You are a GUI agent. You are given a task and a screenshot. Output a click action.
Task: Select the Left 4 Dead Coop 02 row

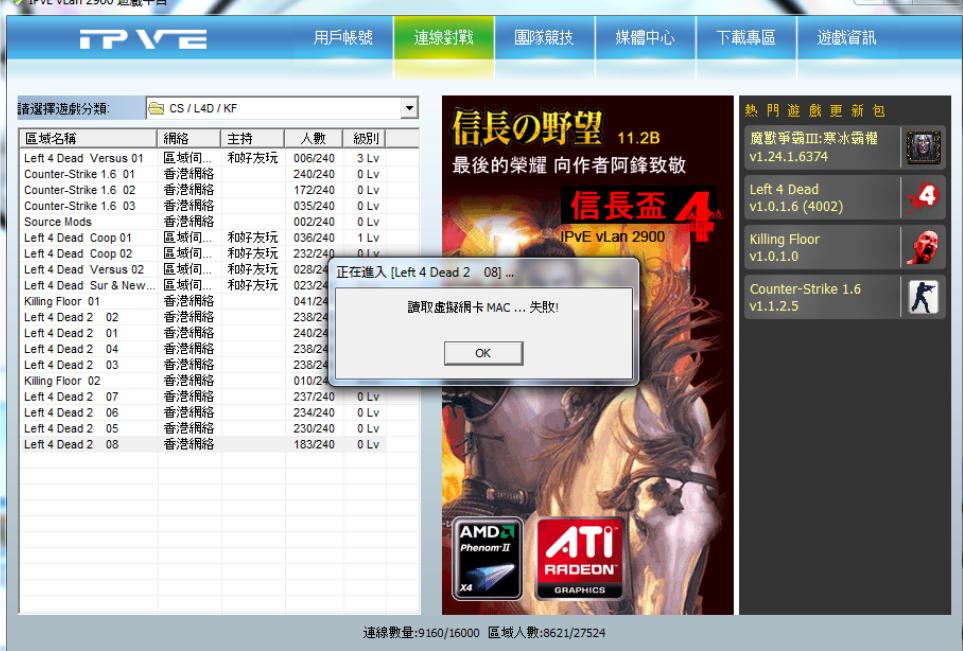point(203,254)
